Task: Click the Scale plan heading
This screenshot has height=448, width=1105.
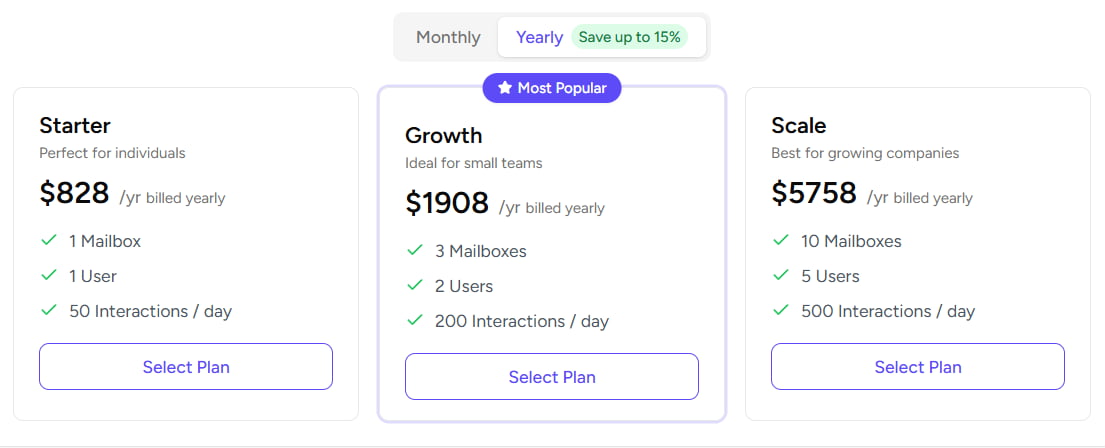Action: [798, 125]
